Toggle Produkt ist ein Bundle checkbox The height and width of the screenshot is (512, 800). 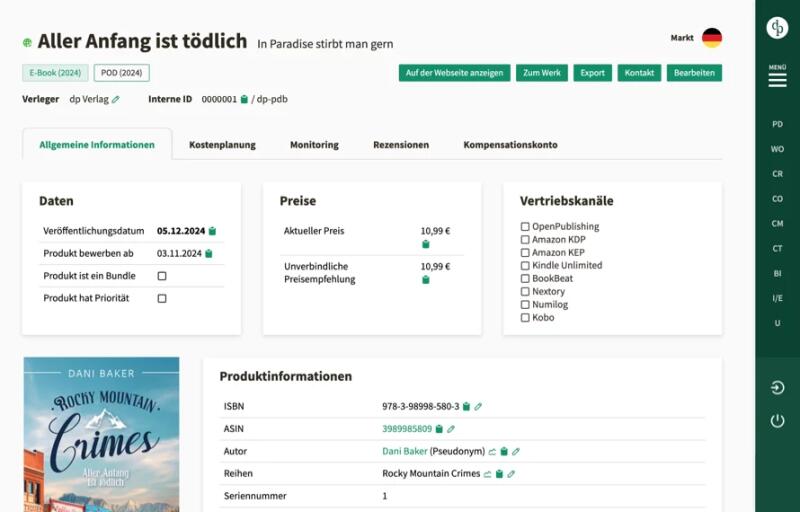click(162, 276)
